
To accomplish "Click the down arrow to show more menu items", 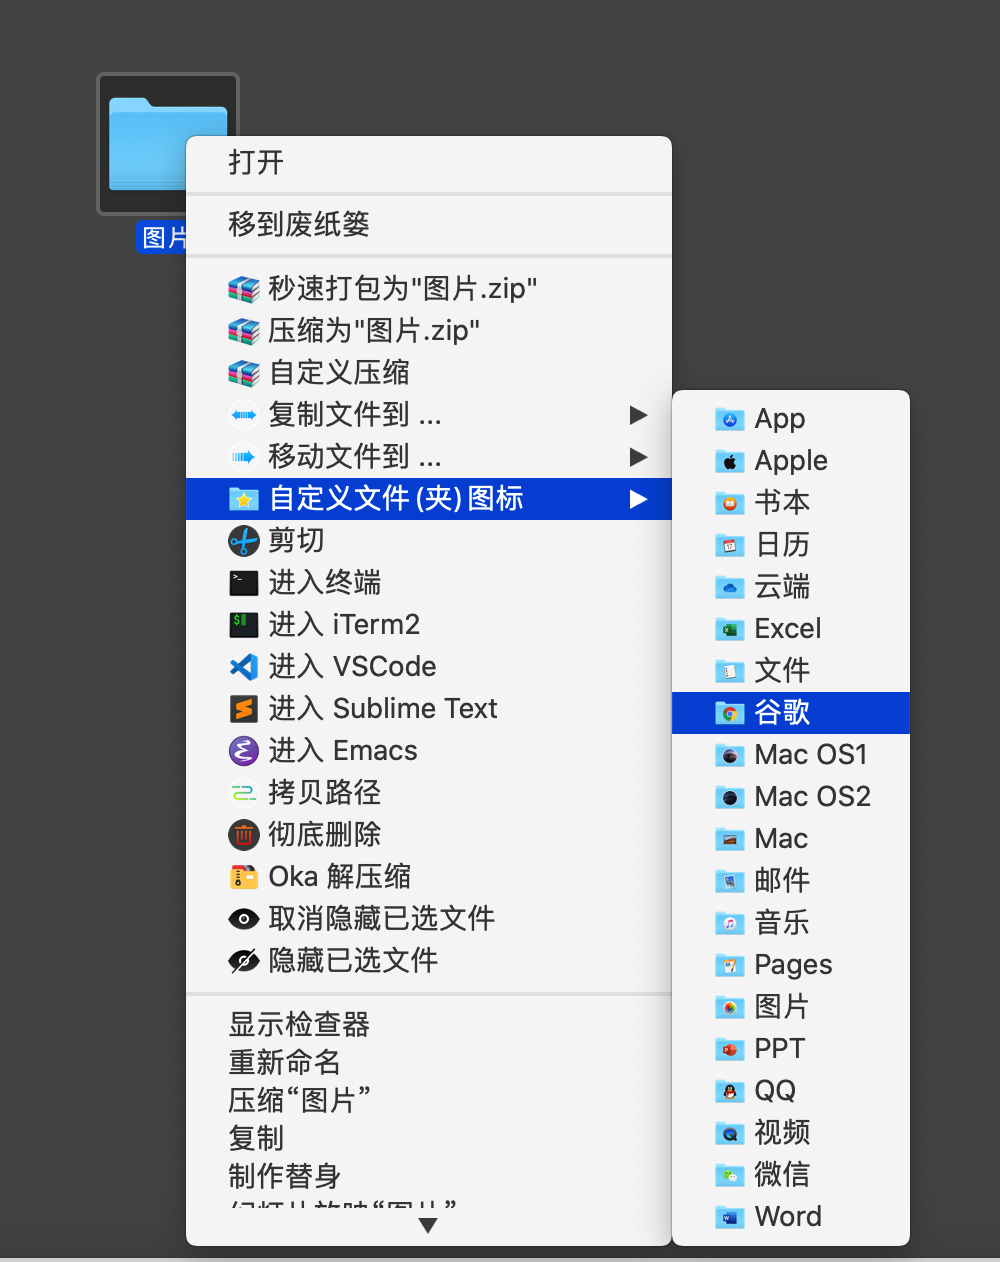I will (428, 1225).
